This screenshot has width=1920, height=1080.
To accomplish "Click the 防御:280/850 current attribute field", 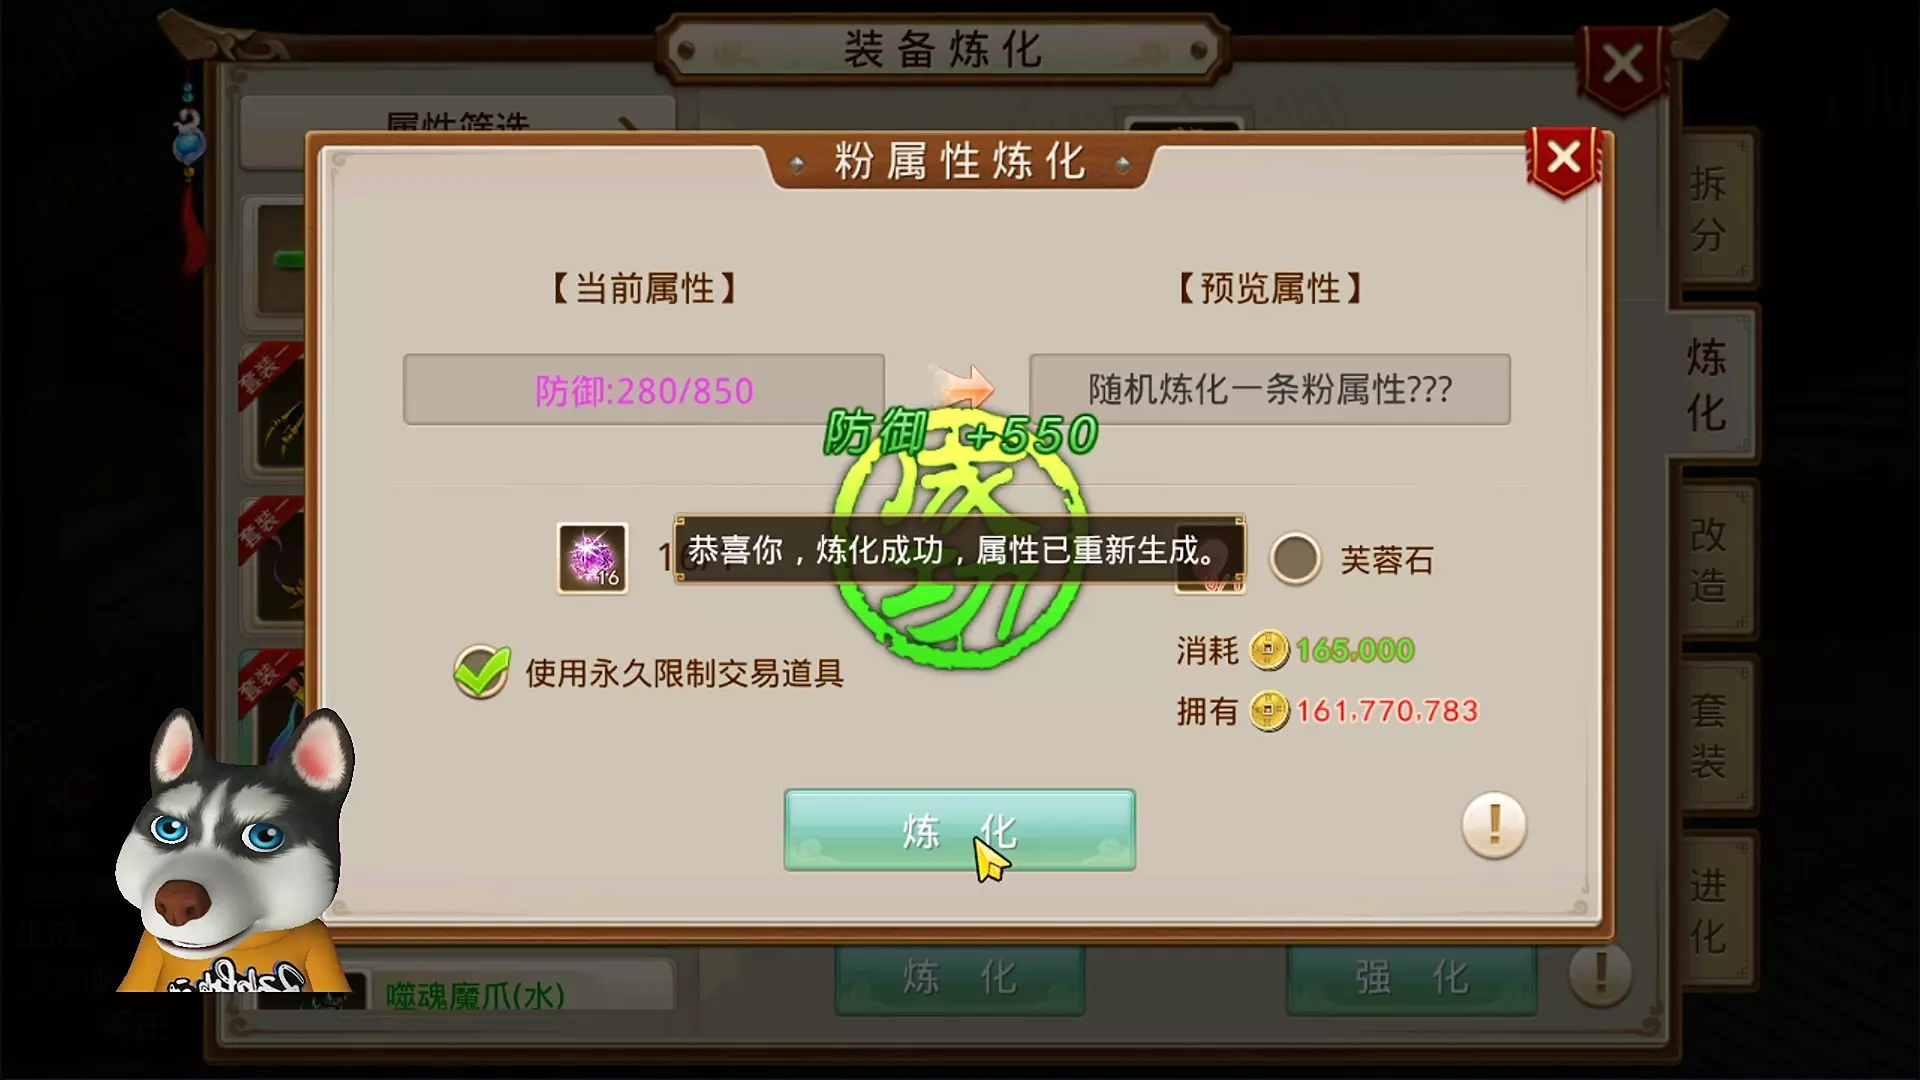I will [643, 389].
